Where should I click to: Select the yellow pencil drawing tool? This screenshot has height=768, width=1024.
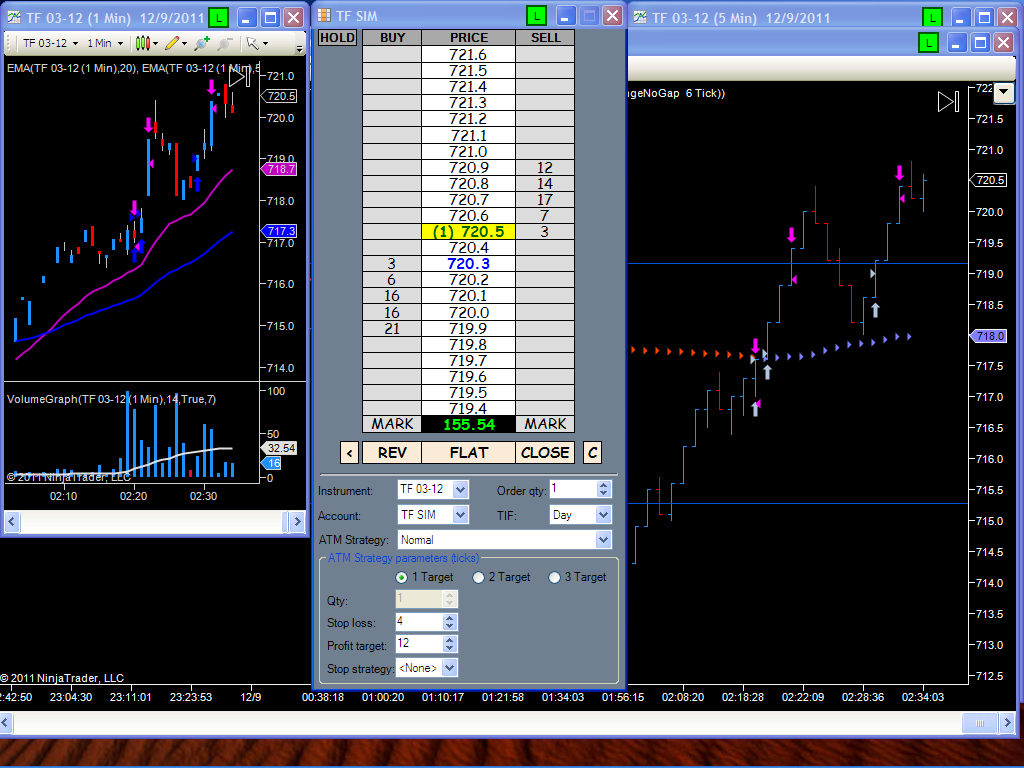coord(172,43)
